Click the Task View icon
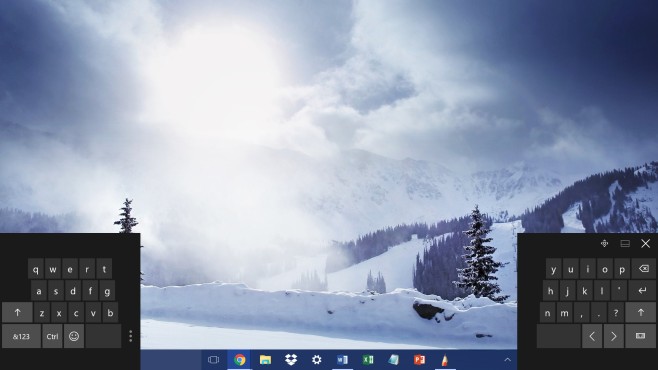658x370 pixels. click(214, 360)
